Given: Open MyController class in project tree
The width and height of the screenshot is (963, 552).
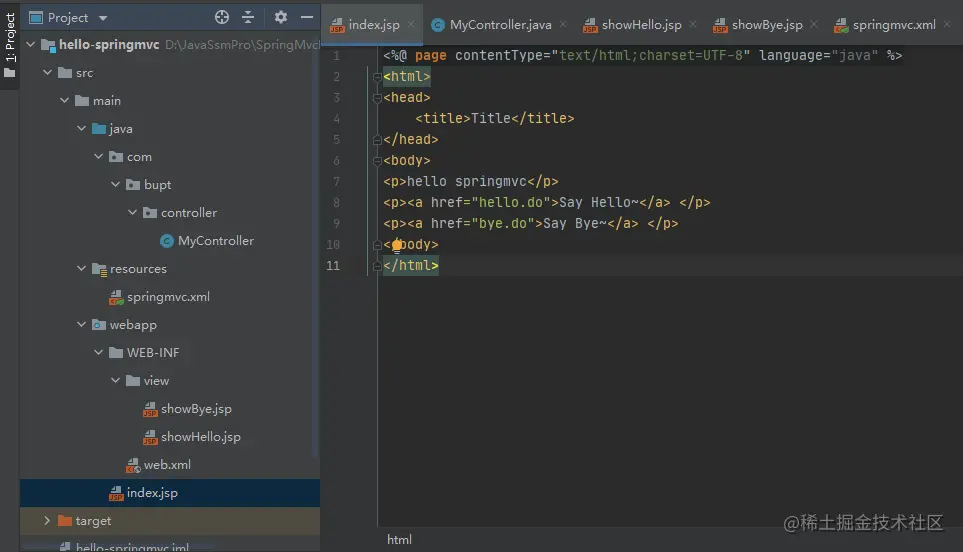Looking at the screenshot, I should [x=215, y=241].
